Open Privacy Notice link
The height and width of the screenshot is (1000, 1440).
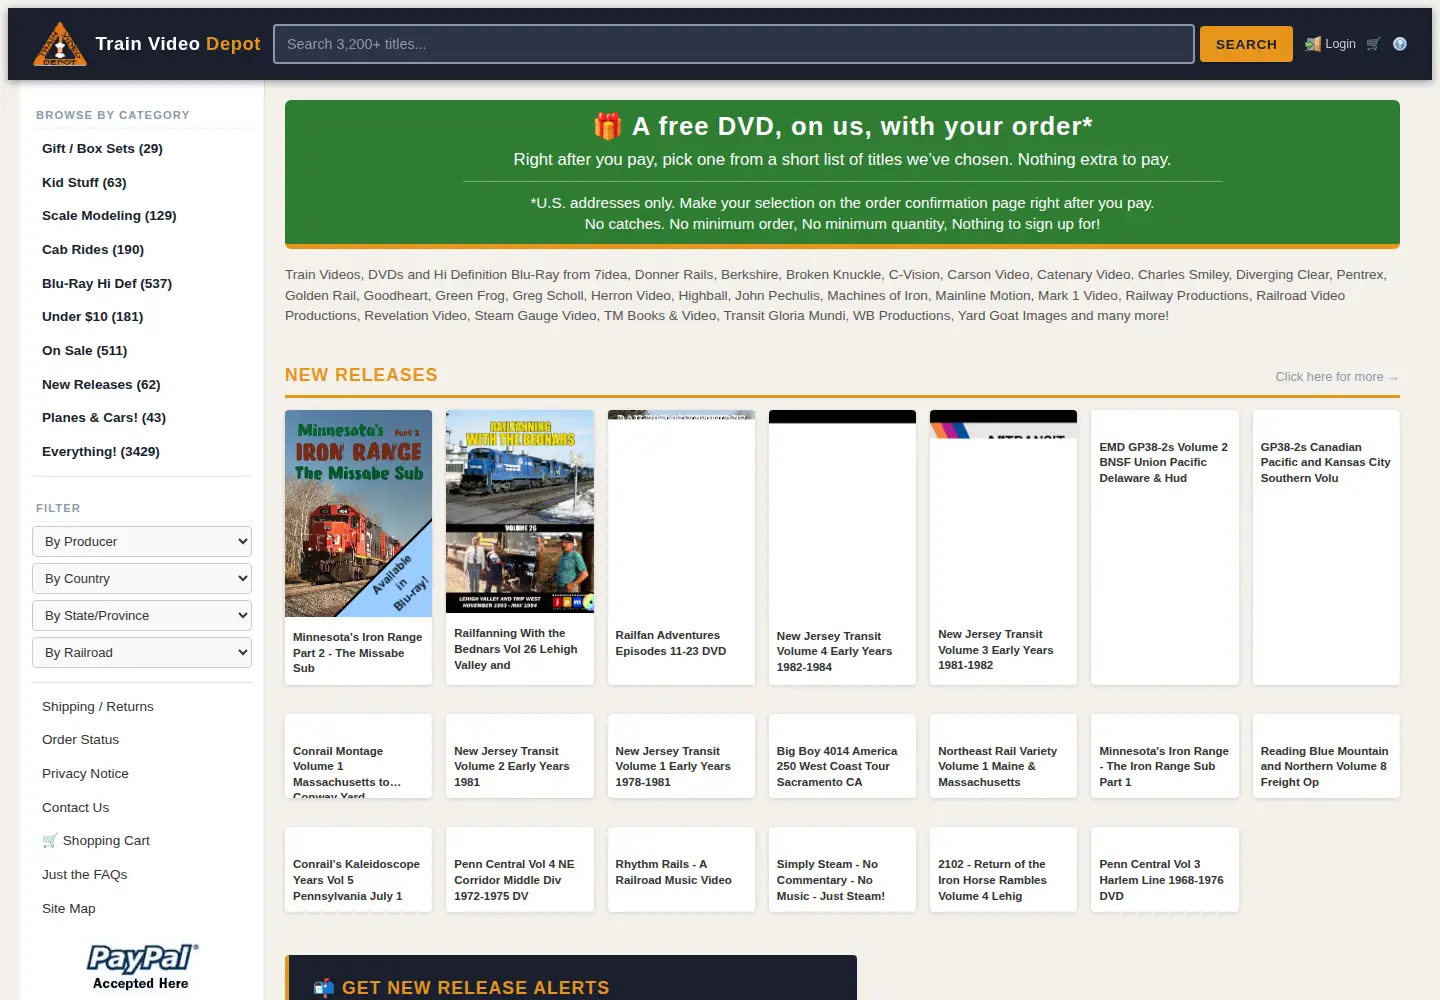[85, 774]
